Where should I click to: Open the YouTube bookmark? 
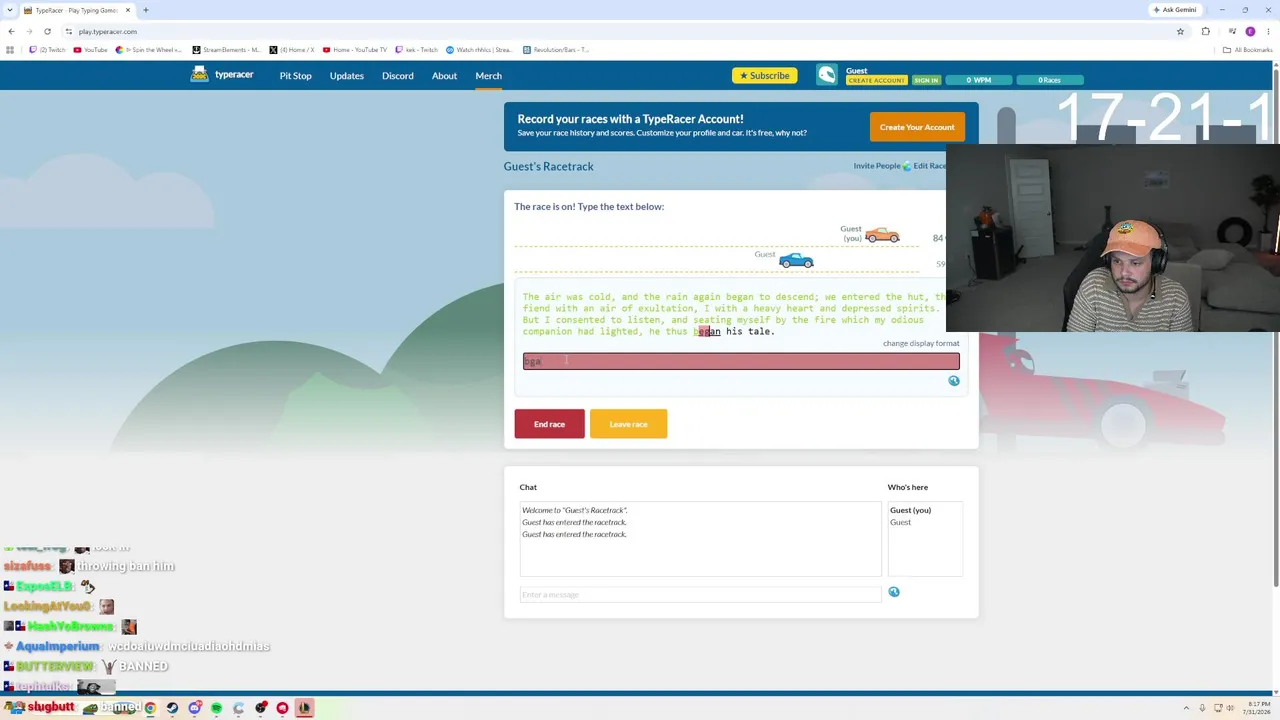pos(90,50)
